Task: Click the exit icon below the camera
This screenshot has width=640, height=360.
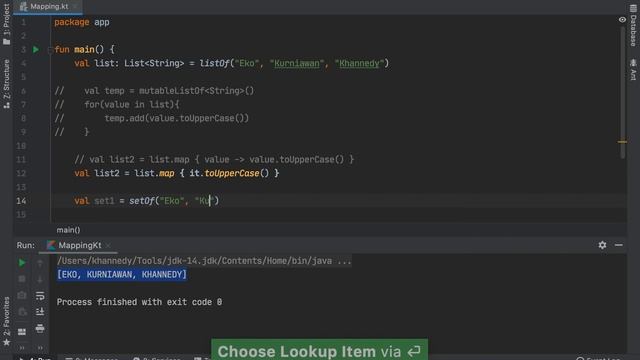Action: [x=22, y=312]
